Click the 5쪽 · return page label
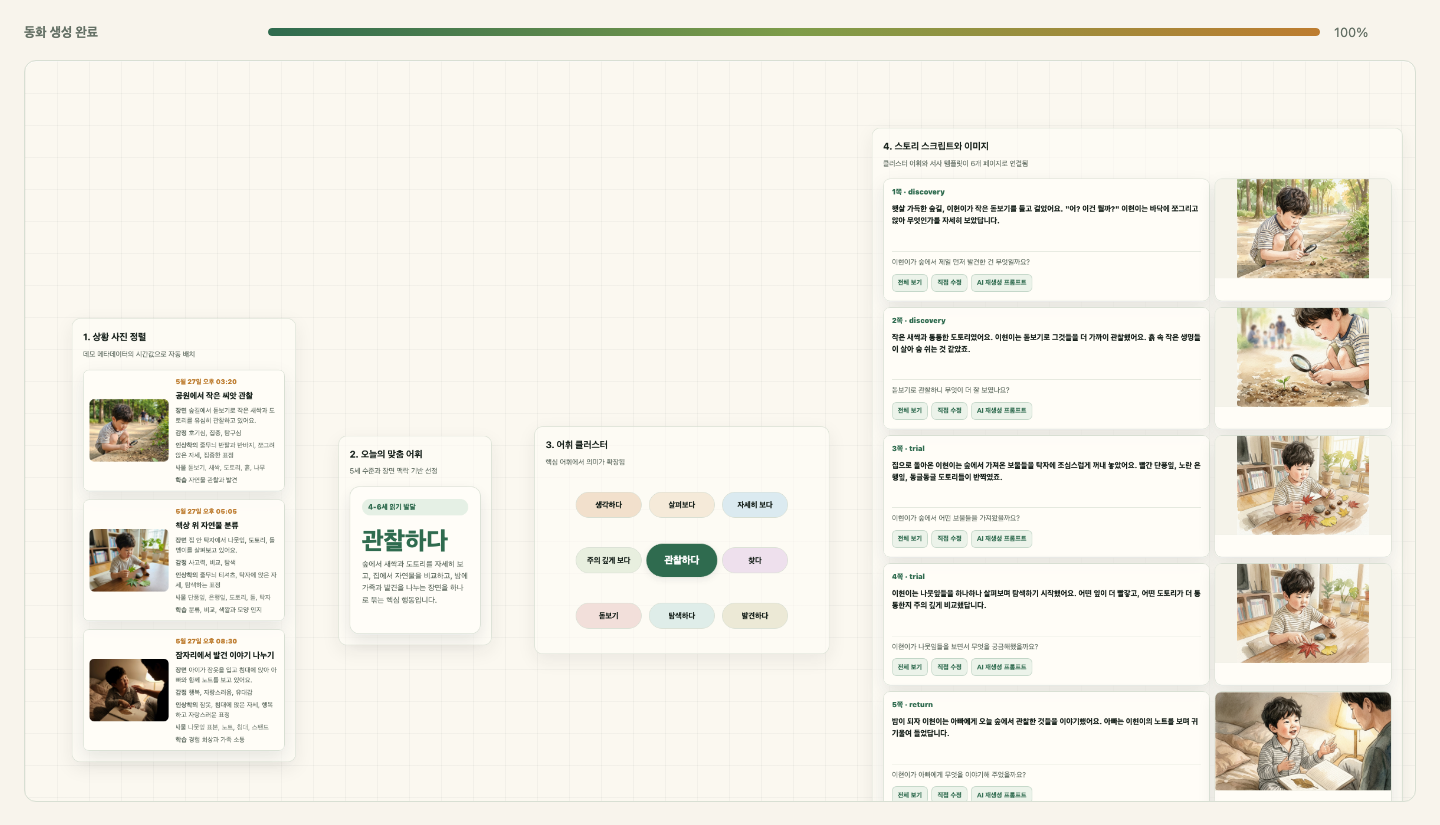The image size is (1440, 825). coord(912,705)
